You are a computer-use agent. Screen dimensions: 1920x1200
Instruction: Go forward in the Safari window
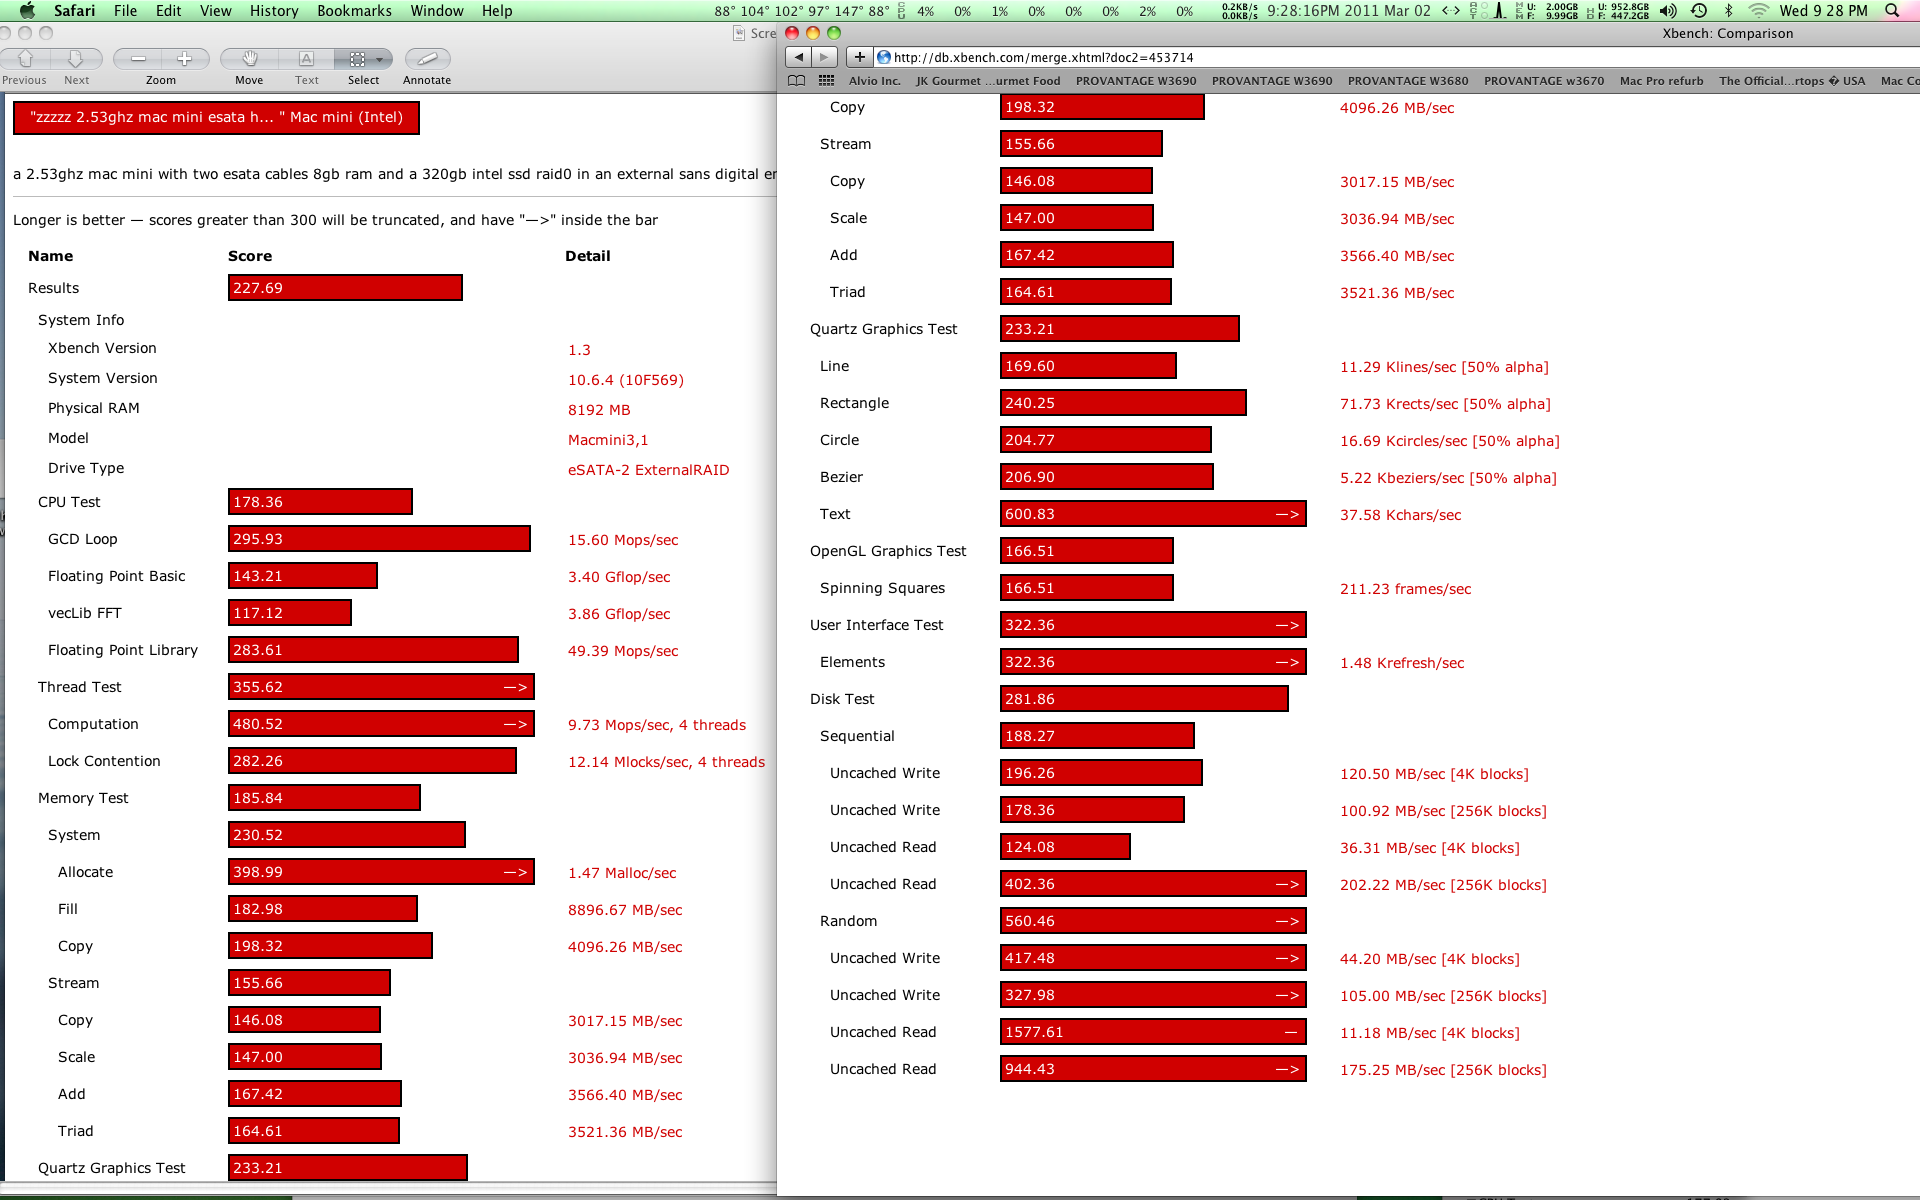(824, 57)
